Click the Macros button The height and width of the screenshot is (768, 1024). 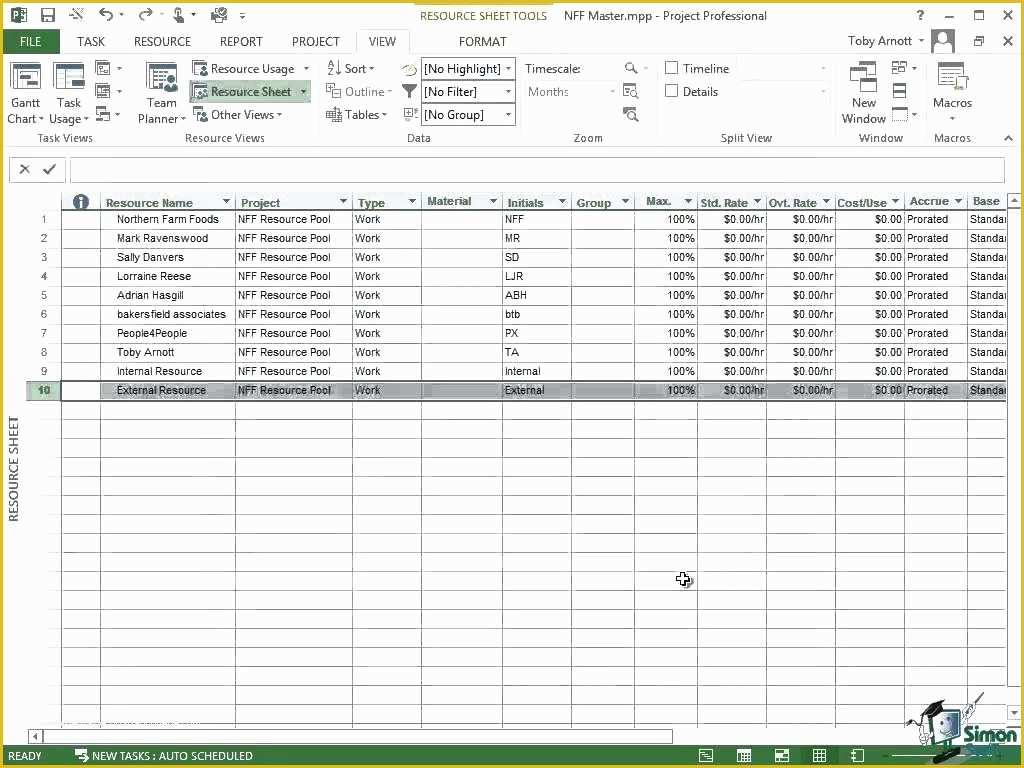952,92
